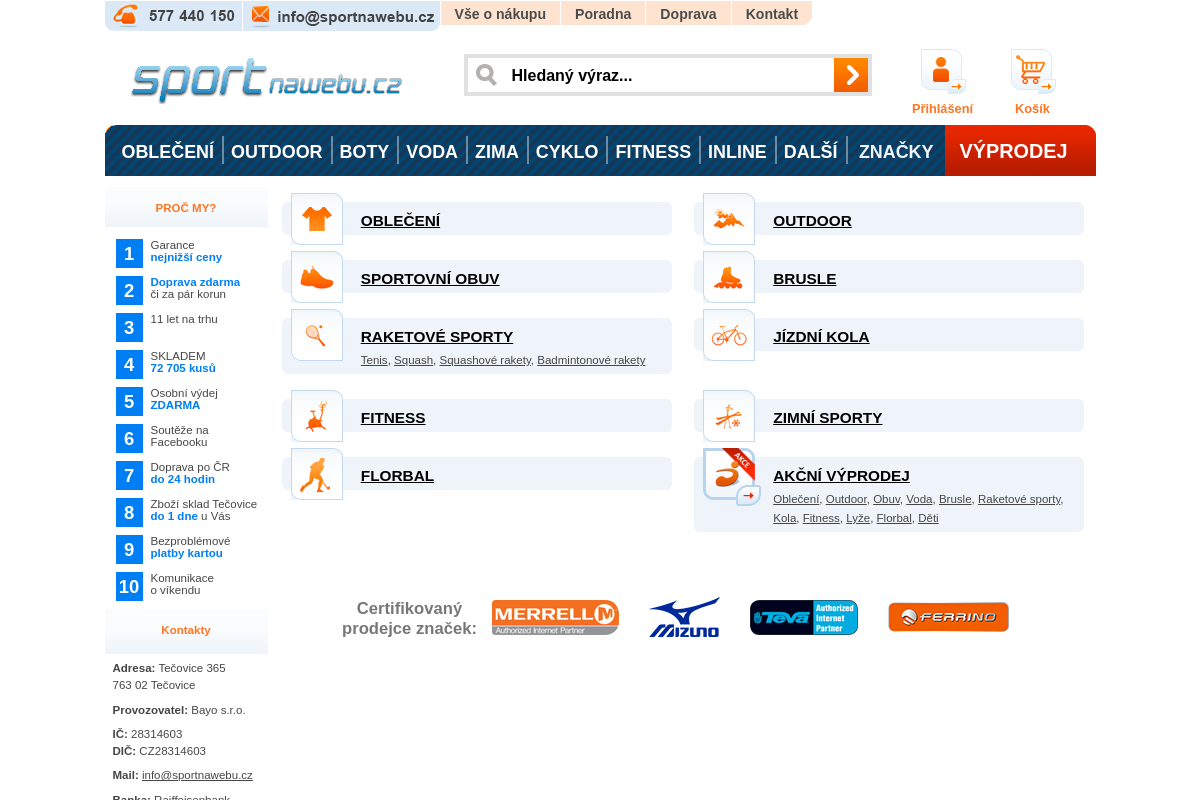Click the orange t-shirt Oblečení icon

click(x=317, y=219)
